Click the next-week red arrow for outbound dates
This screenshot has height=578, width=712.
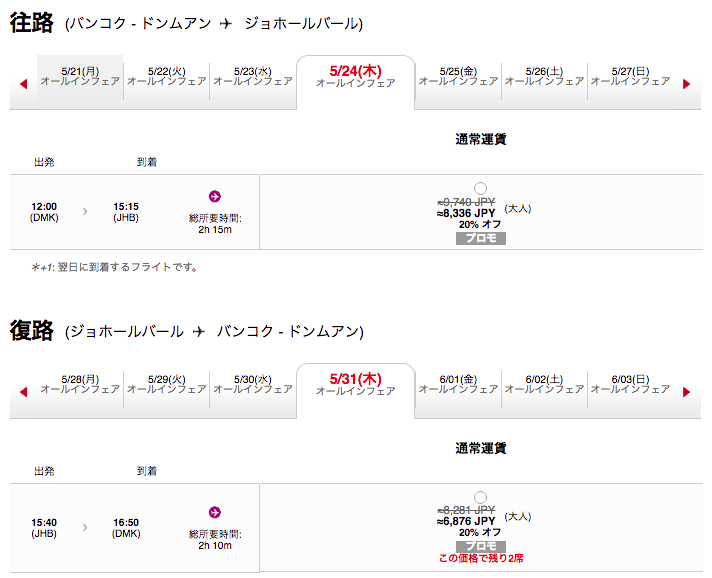[687, 84]
